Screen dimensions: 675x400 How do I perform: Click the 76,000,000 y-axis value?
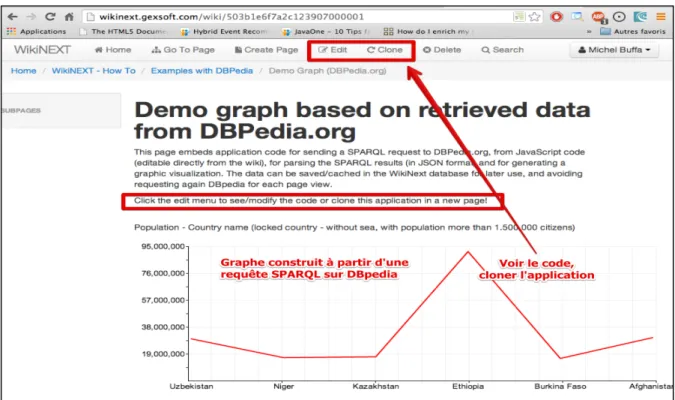point(163,273)
